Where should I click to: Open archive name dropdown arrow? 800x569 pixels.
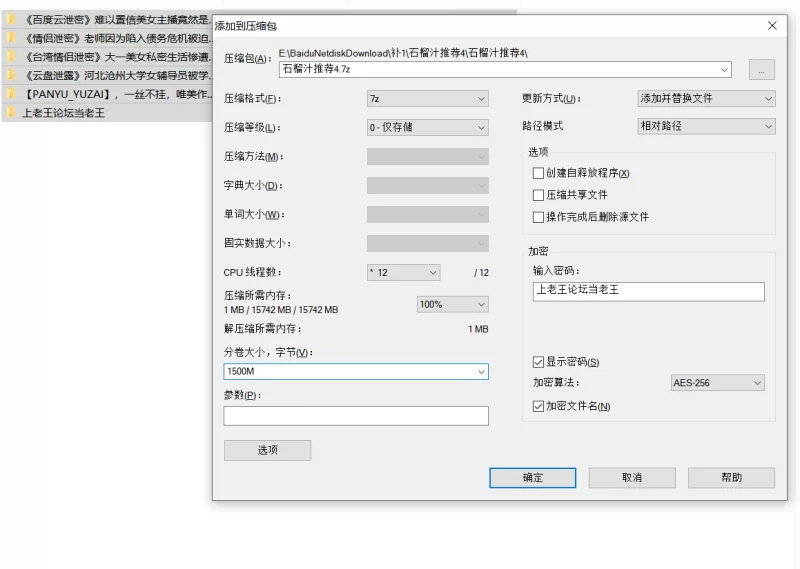[x=724, y=69]
